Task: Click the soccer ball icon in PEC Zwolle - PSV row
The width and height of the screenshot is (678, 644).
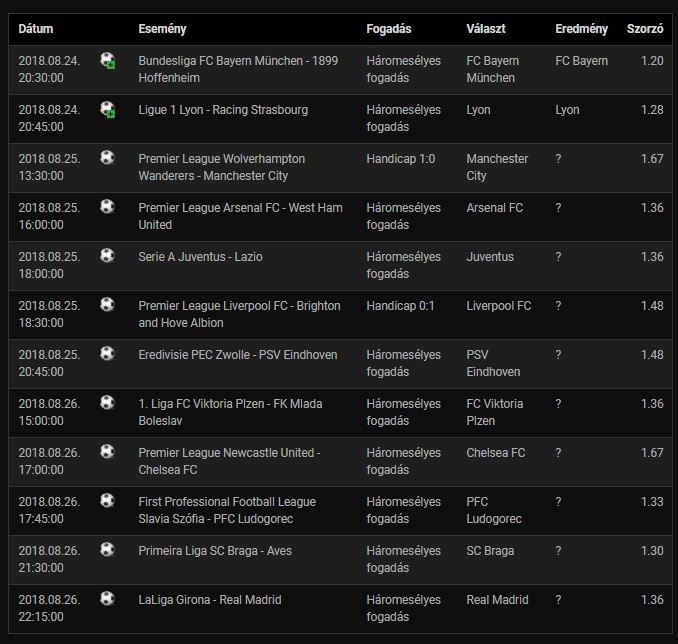Action: (107, 353)
